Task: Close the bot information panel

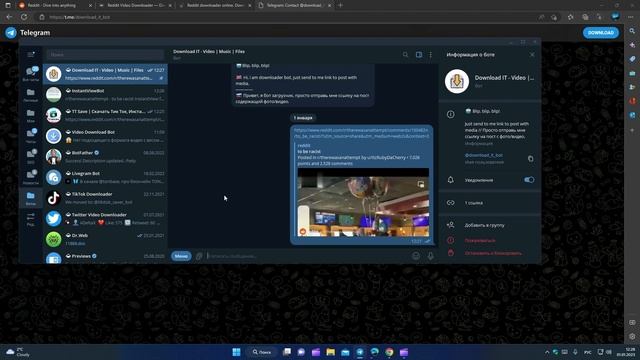Action: (x=532, y=54)
